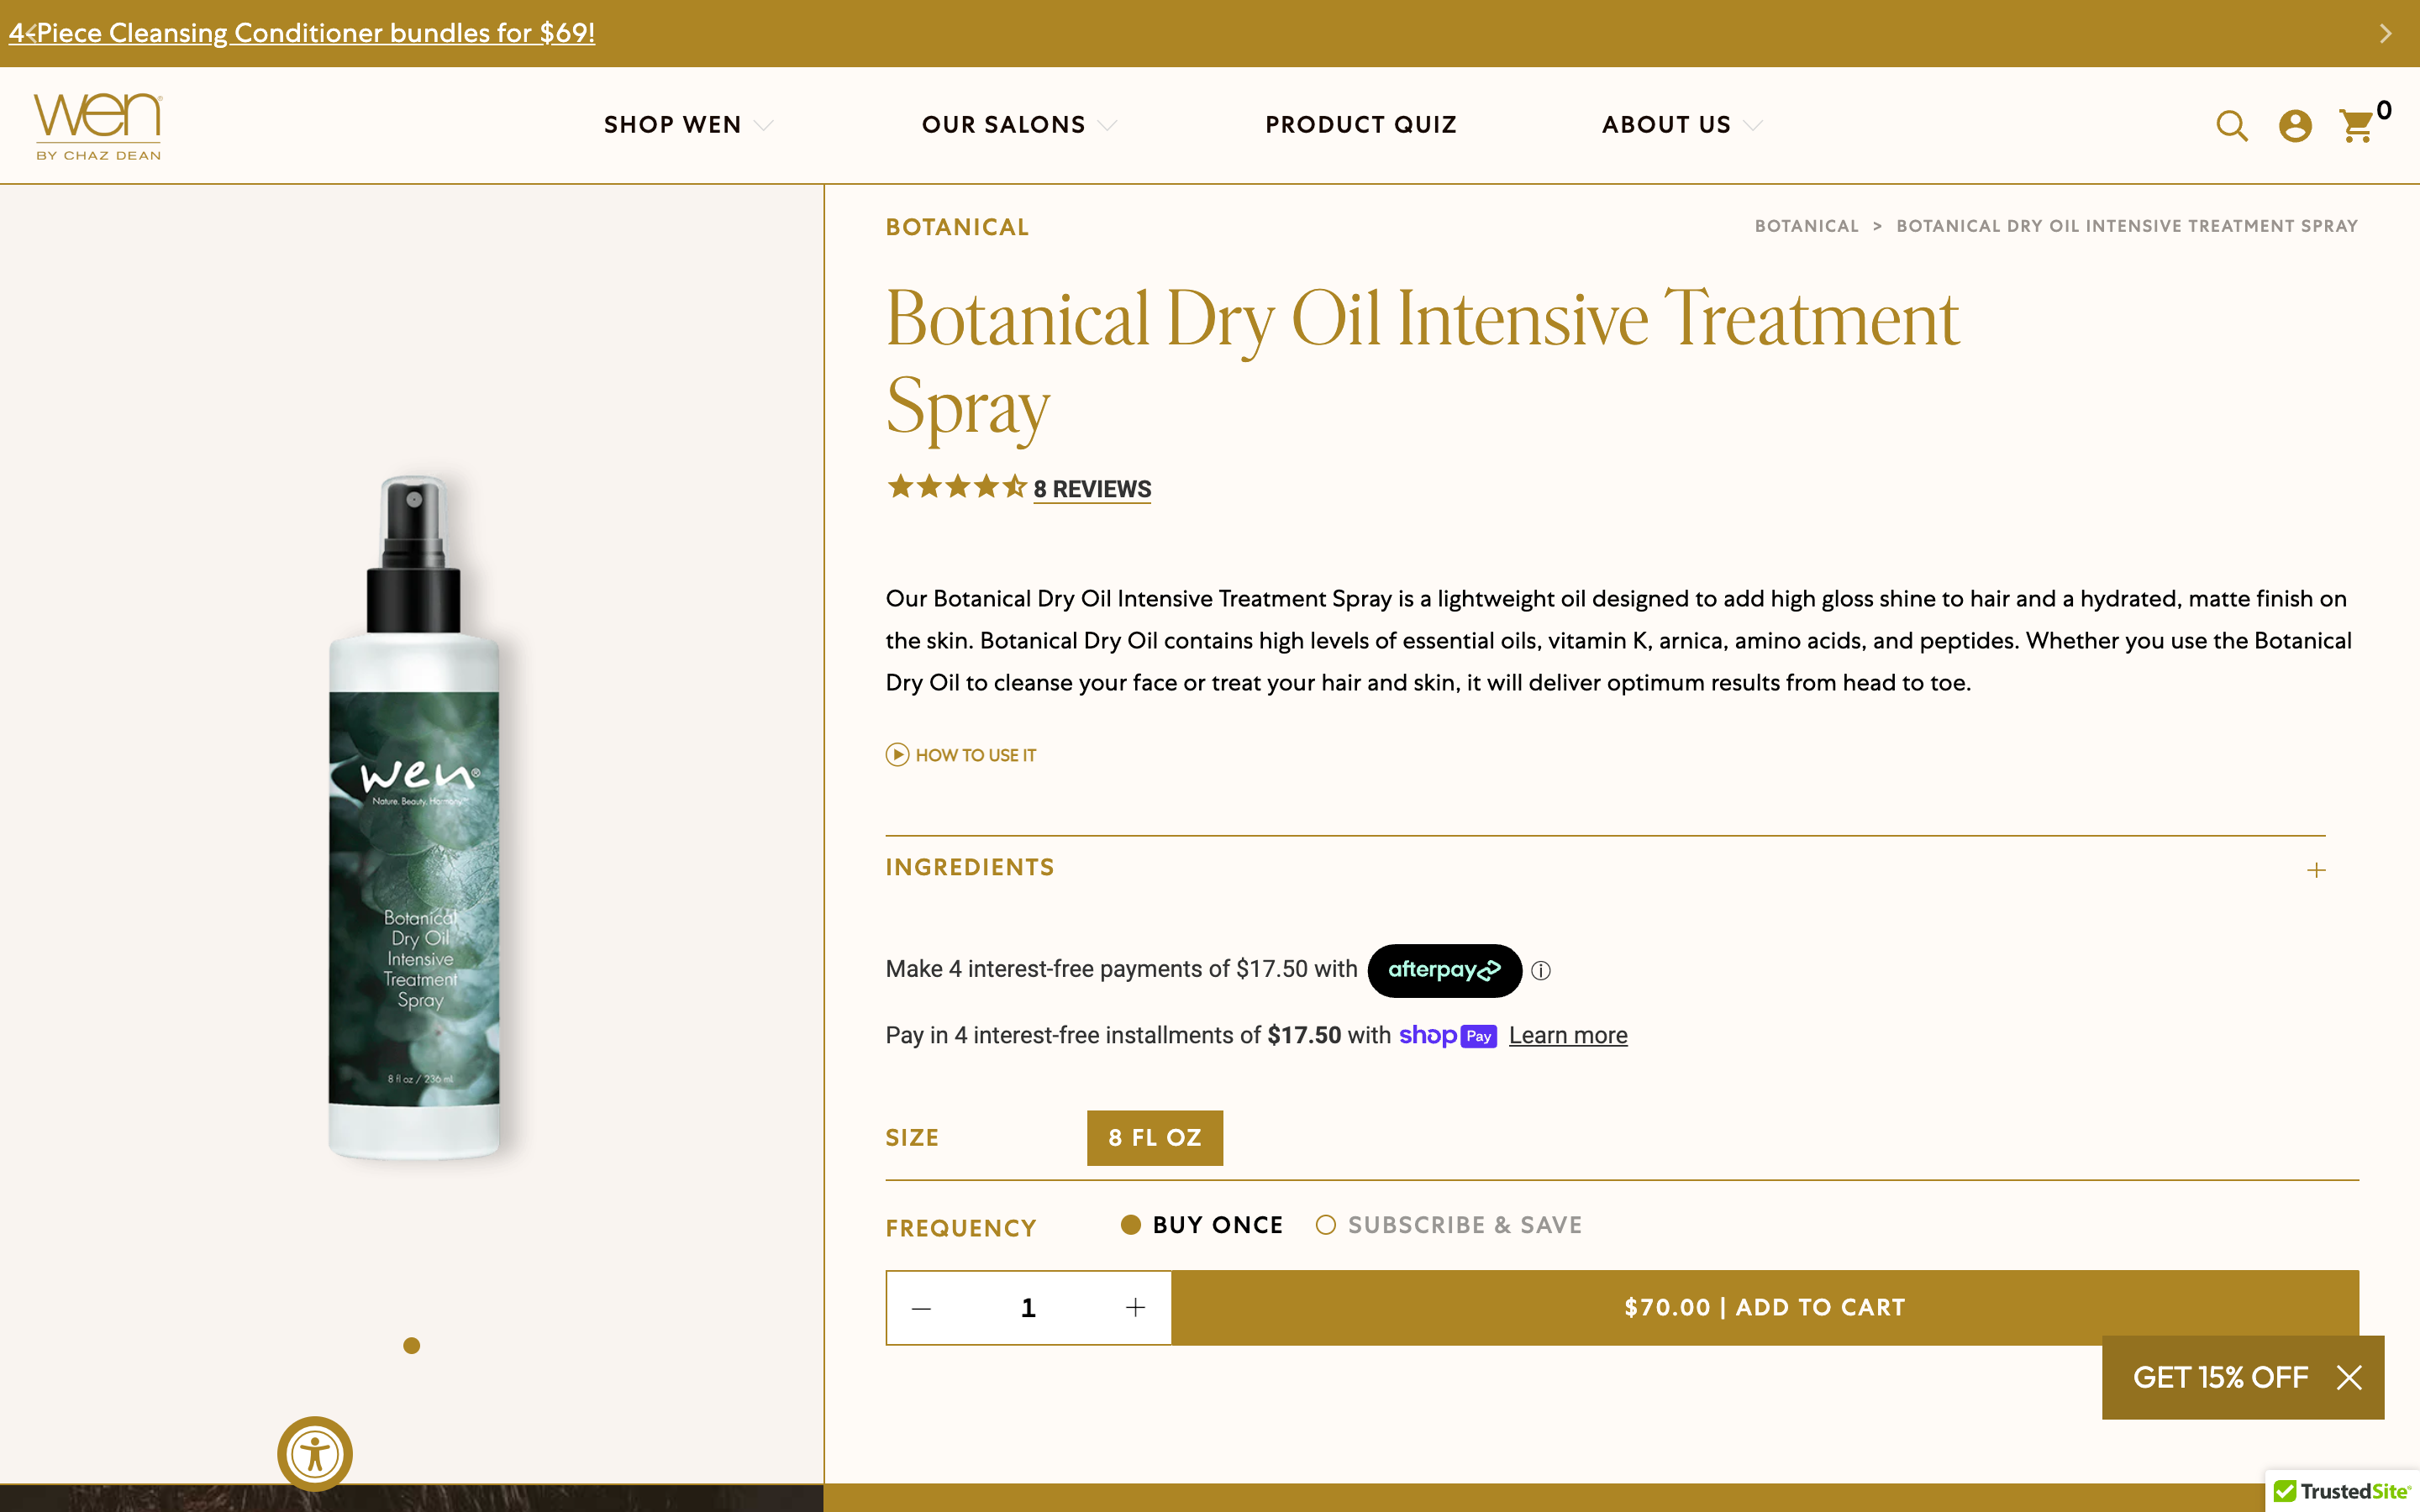
Task: Select Subscribe & Save frequency option
Action: (x=1326, y=1225)
